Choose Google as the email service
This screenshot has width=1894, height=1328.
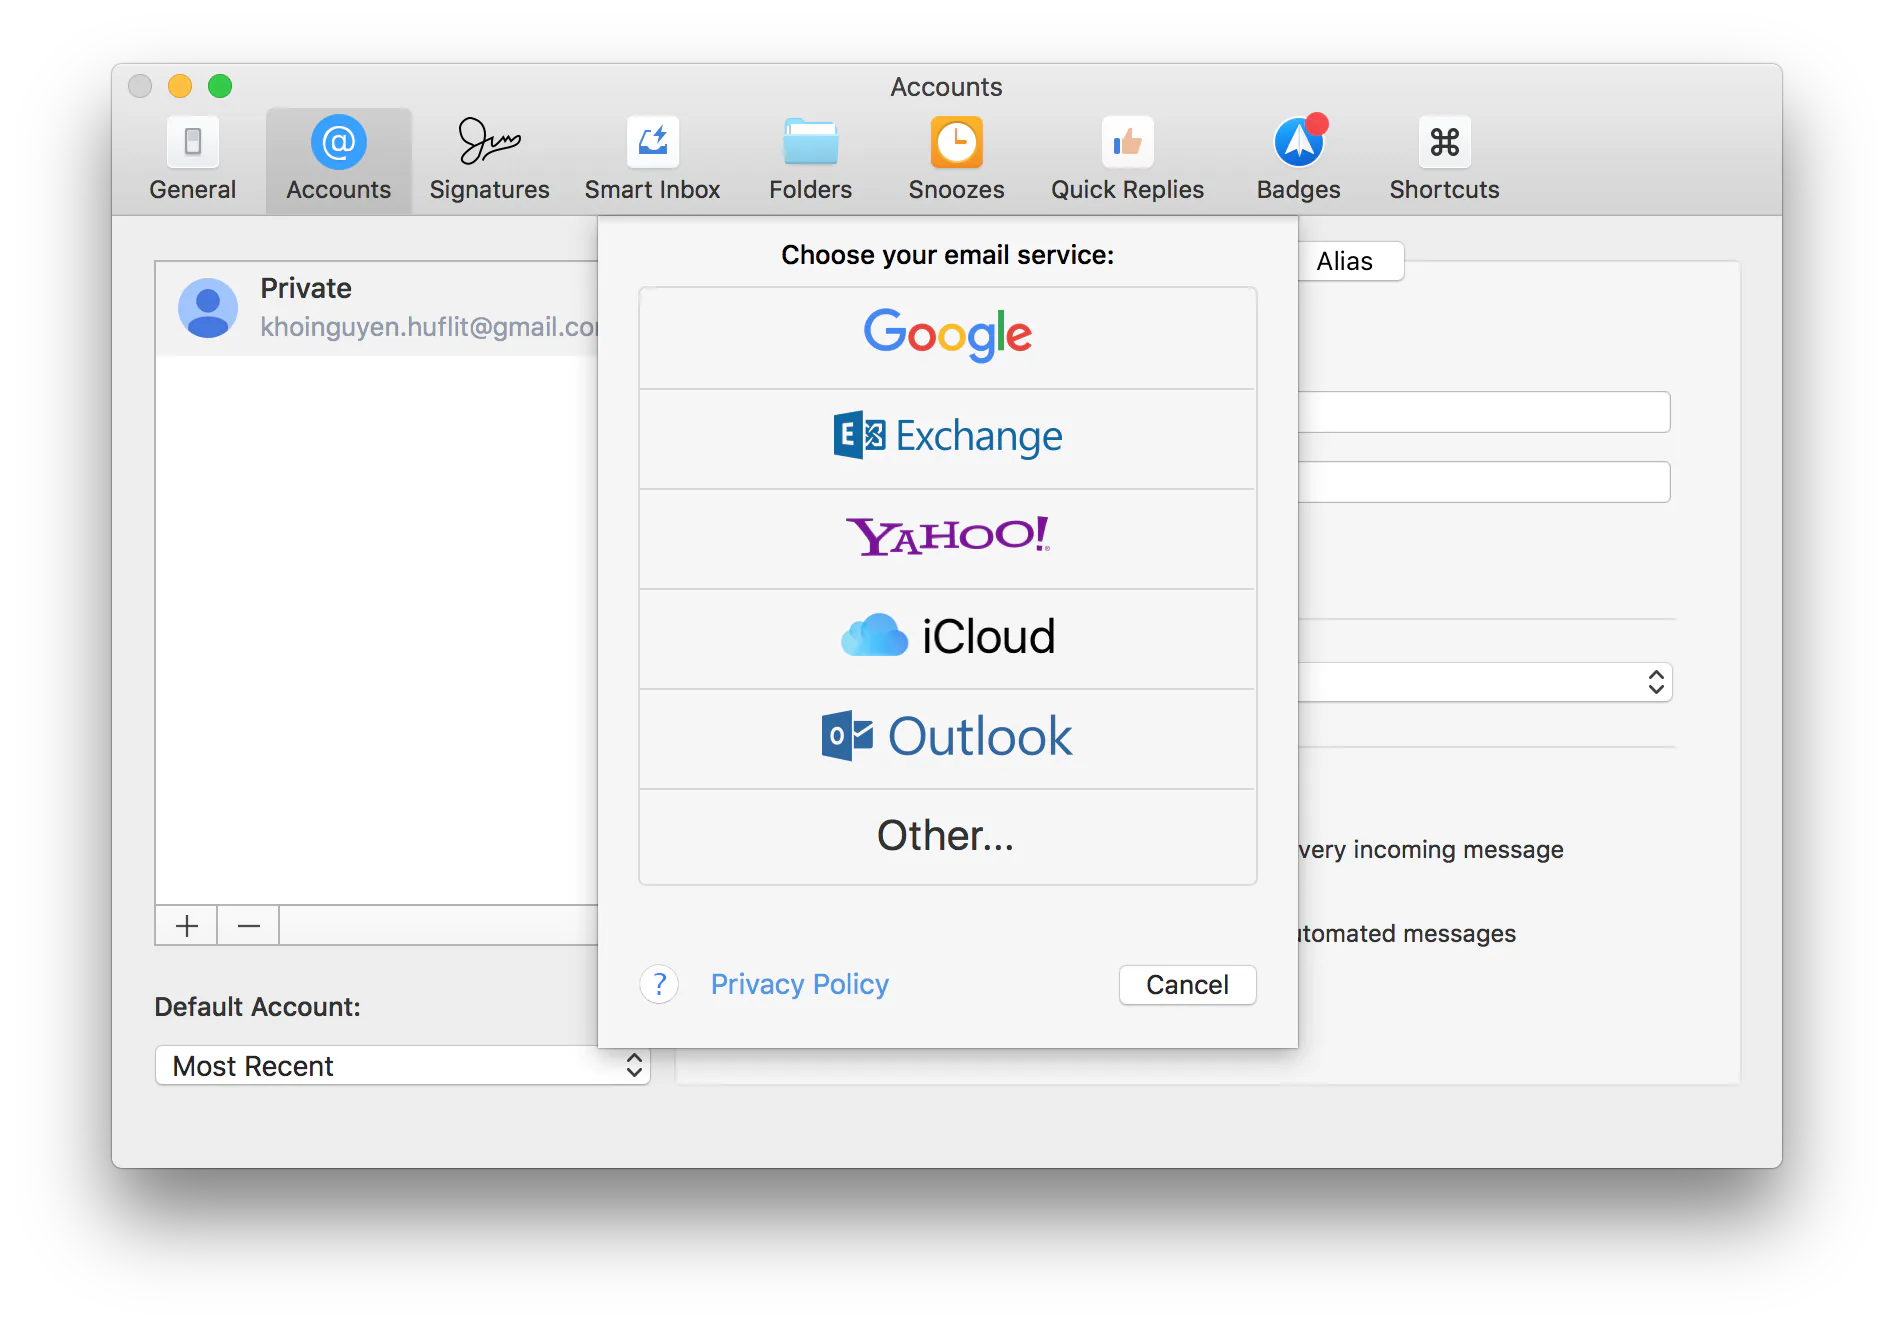[x=947, y=338]
